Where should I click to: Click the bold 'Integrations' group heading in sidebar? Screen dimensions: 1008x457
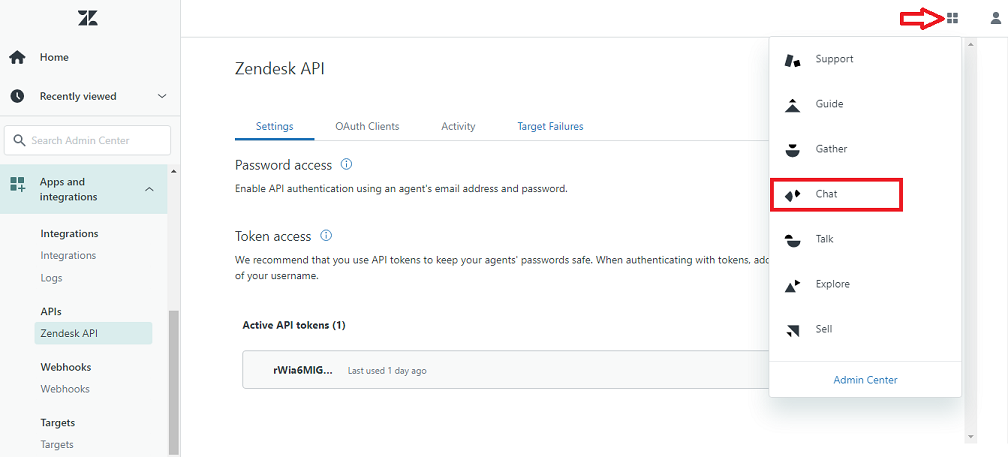[x=69, y=233]
